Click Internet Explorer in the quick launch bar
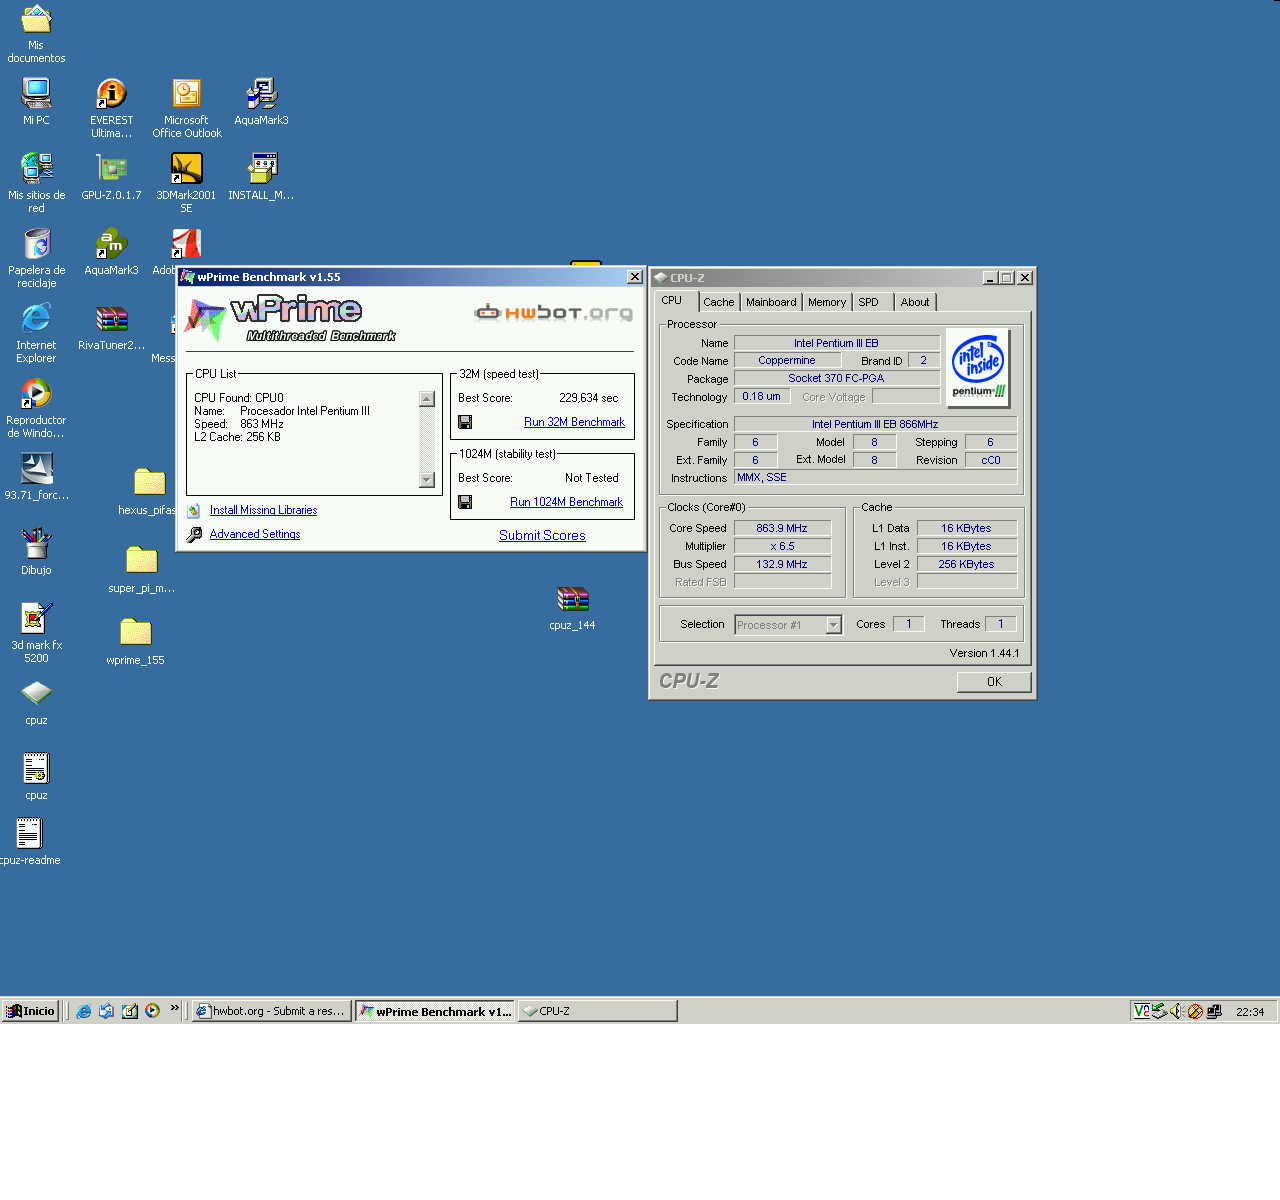The height and width of the screenshot is (1200, 1280). click(84, 1011)
